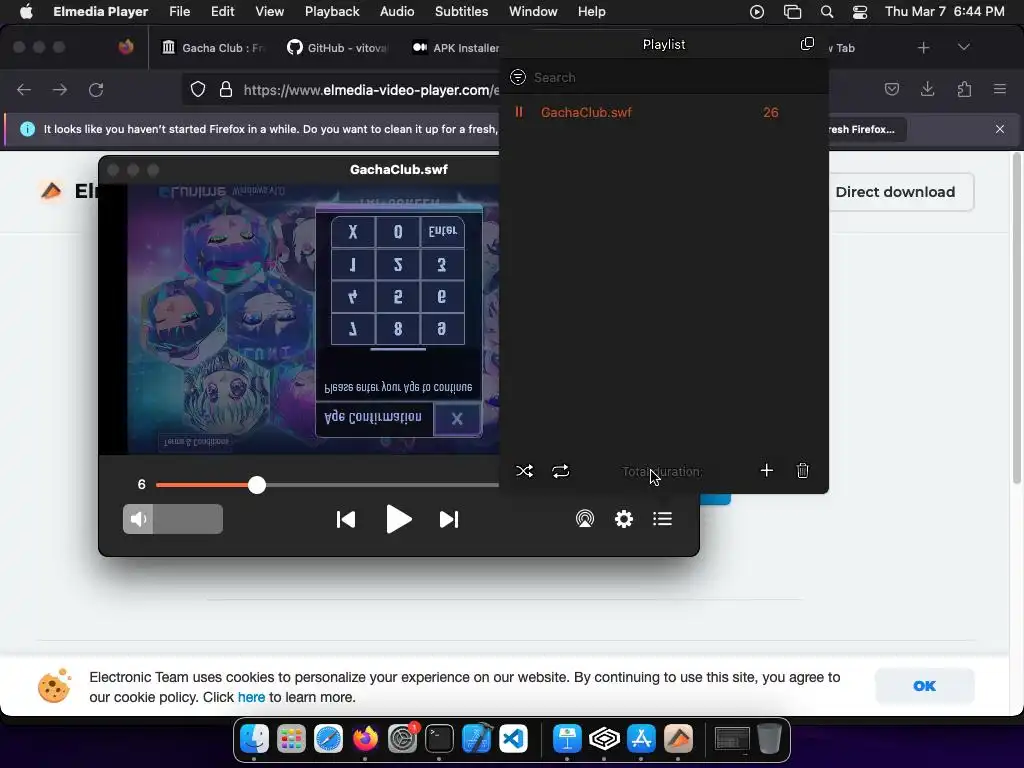The image size is (1024, 768).
Task: Open Pocket save icon in Firefox
Action: (891, 89)
